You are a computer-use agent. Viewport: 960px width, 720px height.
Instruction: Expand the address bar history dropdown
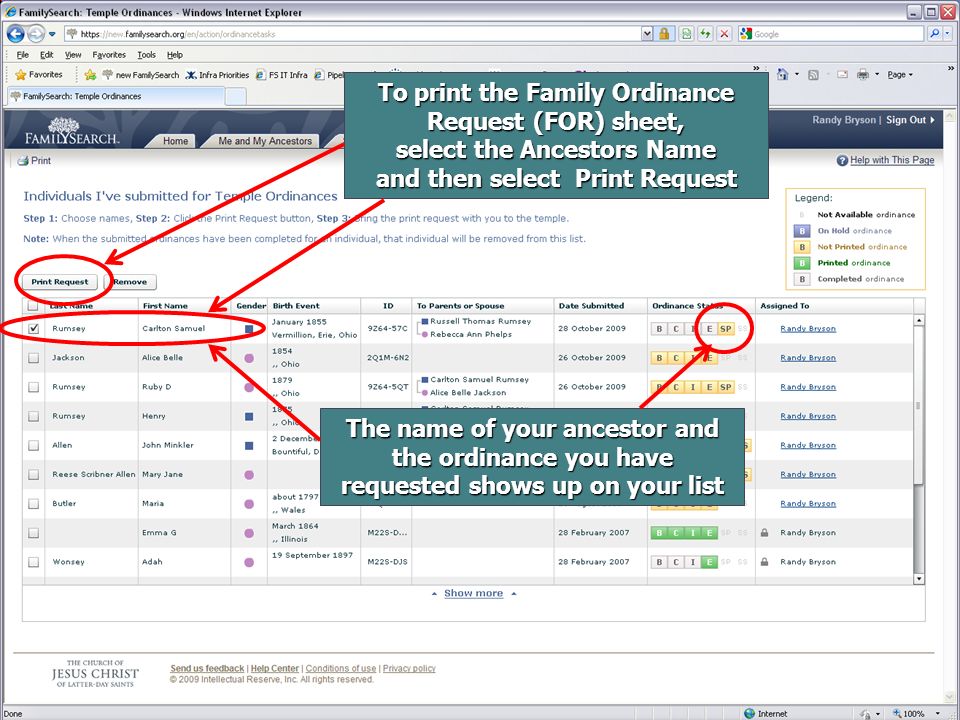(x=647, y=34)
